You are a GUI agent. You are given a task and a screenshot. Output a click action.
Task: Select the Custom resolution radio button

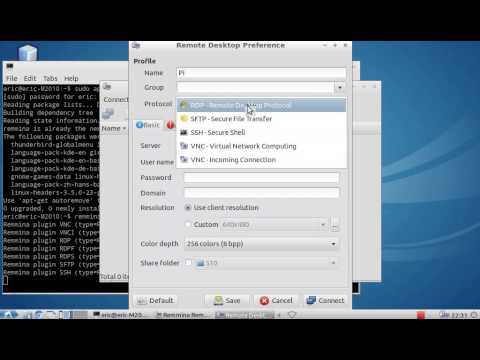[x=188, y=224]
